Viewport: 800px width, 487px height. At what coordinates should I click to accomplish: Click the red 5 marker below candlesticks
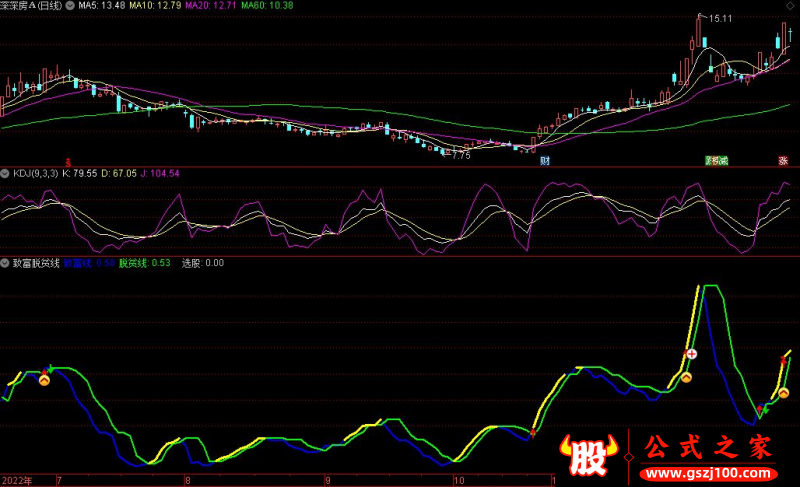click(x=68, y=161)
